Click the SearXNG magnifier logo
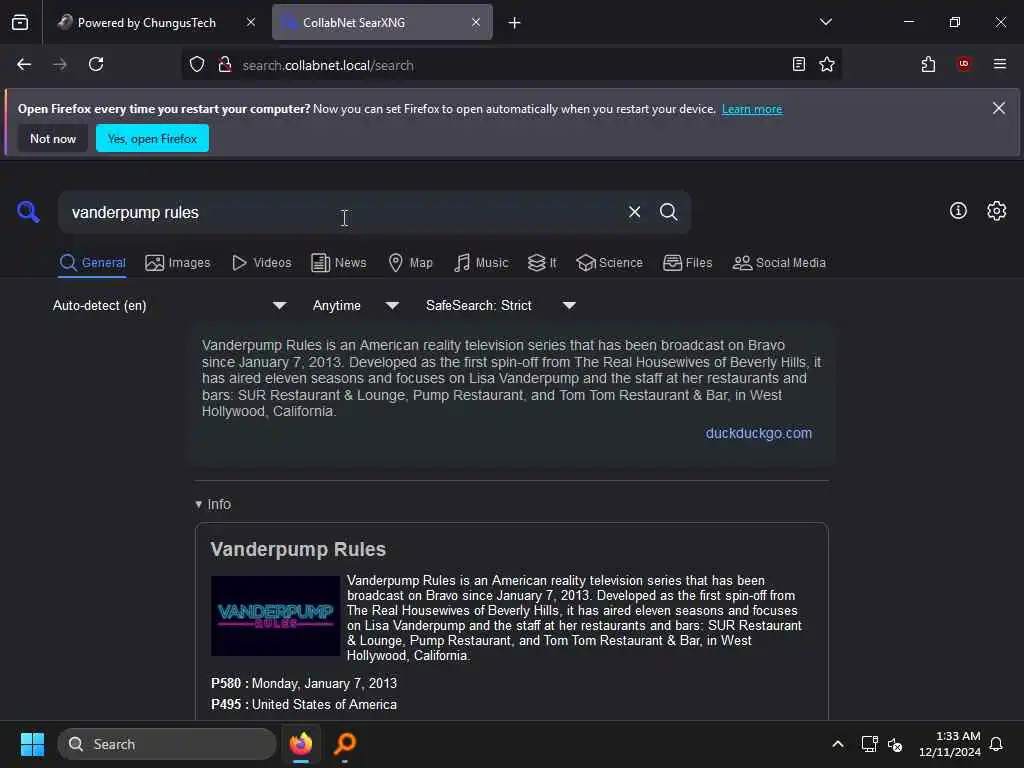Image resolution: width=1024 pixels, height=768 pixels. (x=28, y=212)
